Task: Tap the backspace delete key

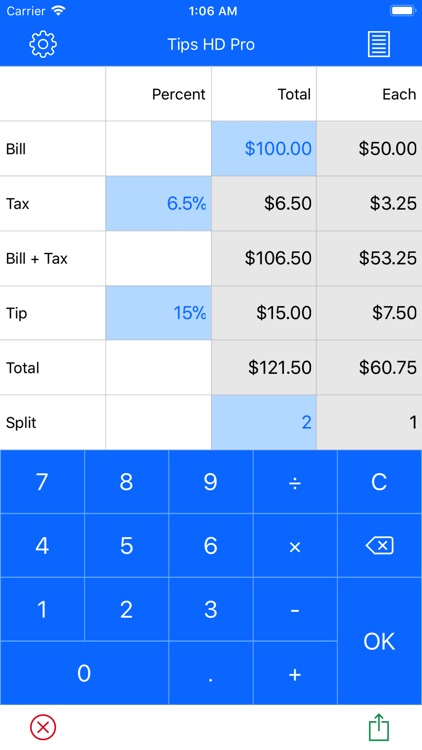Action: (380, 546)
